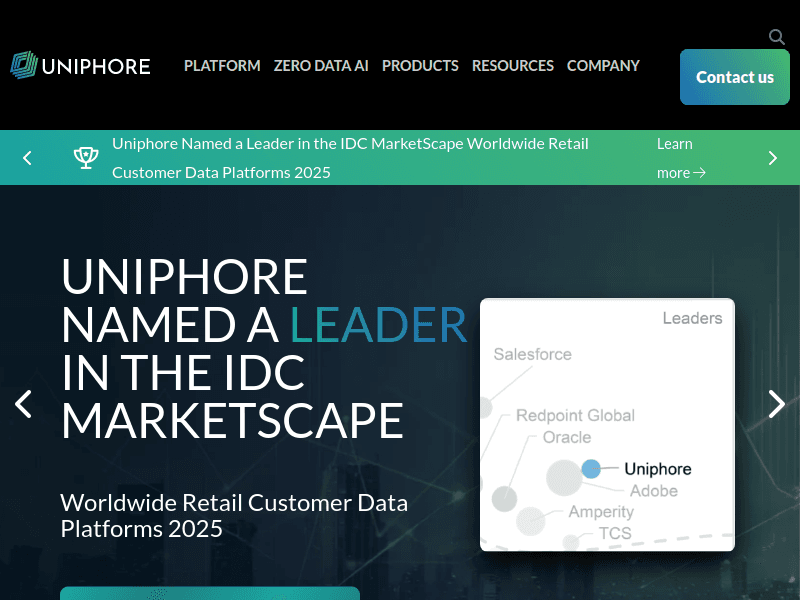Screen dimensions: 800x600
Task: Advance to next announcement in green banner
Action: 772,158
